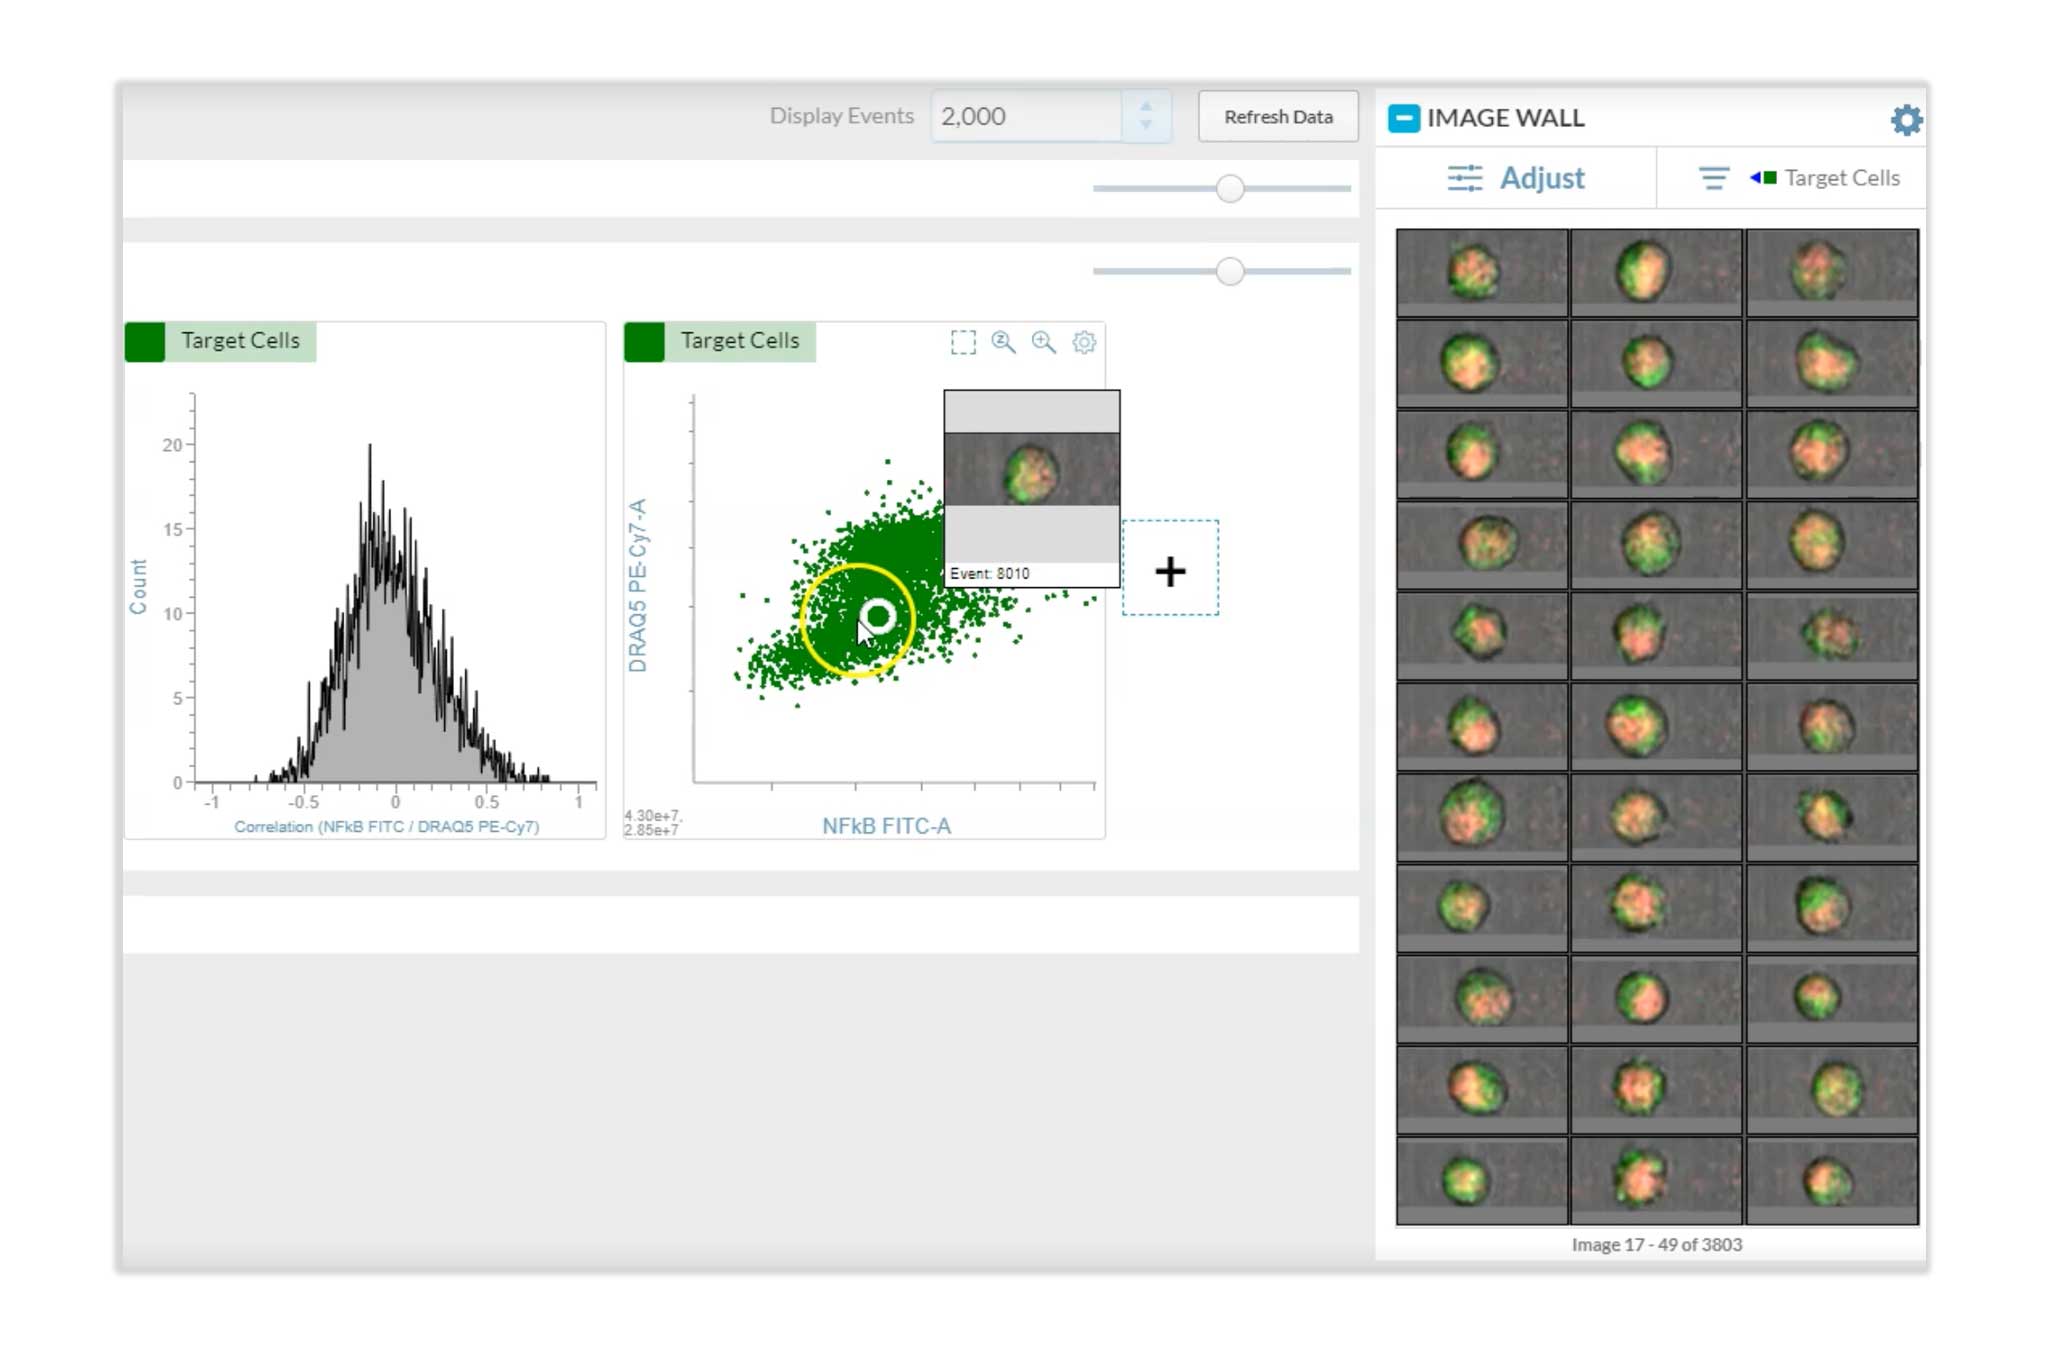2049x1357 pixels.
Task: Click the zoom reset magnifier icon
Action: coord(1003,343)
